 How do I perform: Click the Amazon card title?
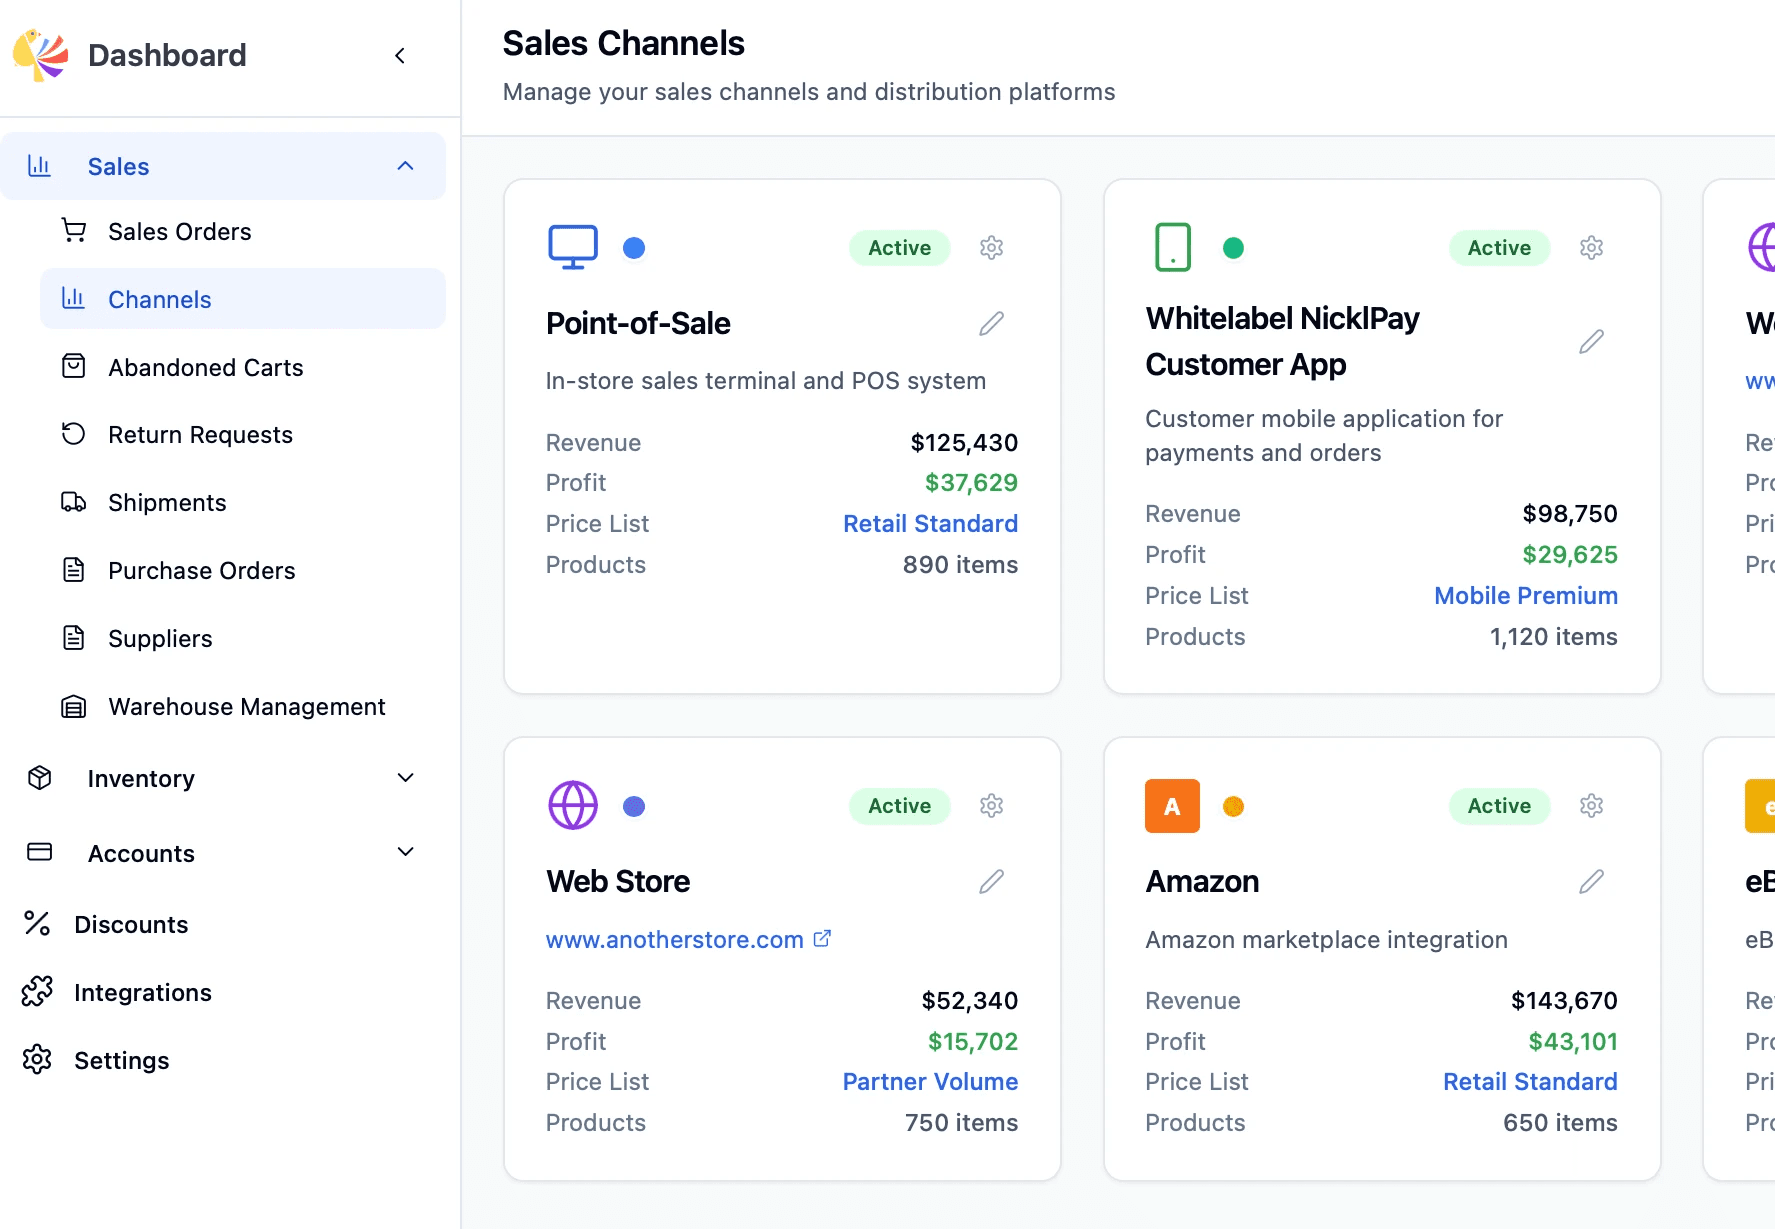(x=1202, y=882)
